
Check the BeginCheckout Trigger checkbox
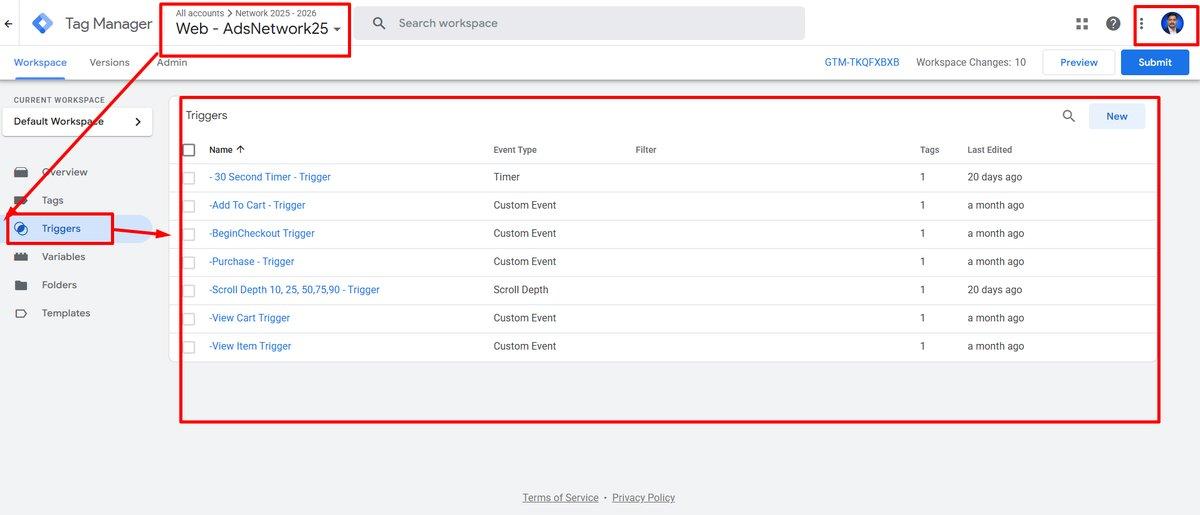pos(189,233)
